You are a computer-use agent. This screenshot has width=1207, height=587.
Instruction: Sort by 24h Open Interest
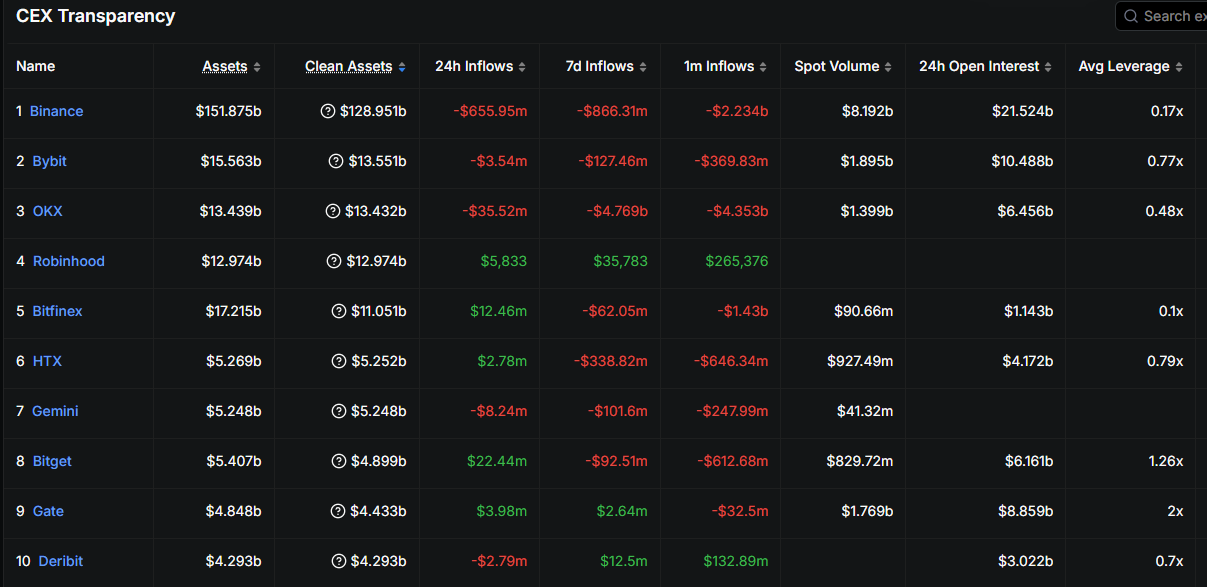point(985,66)
